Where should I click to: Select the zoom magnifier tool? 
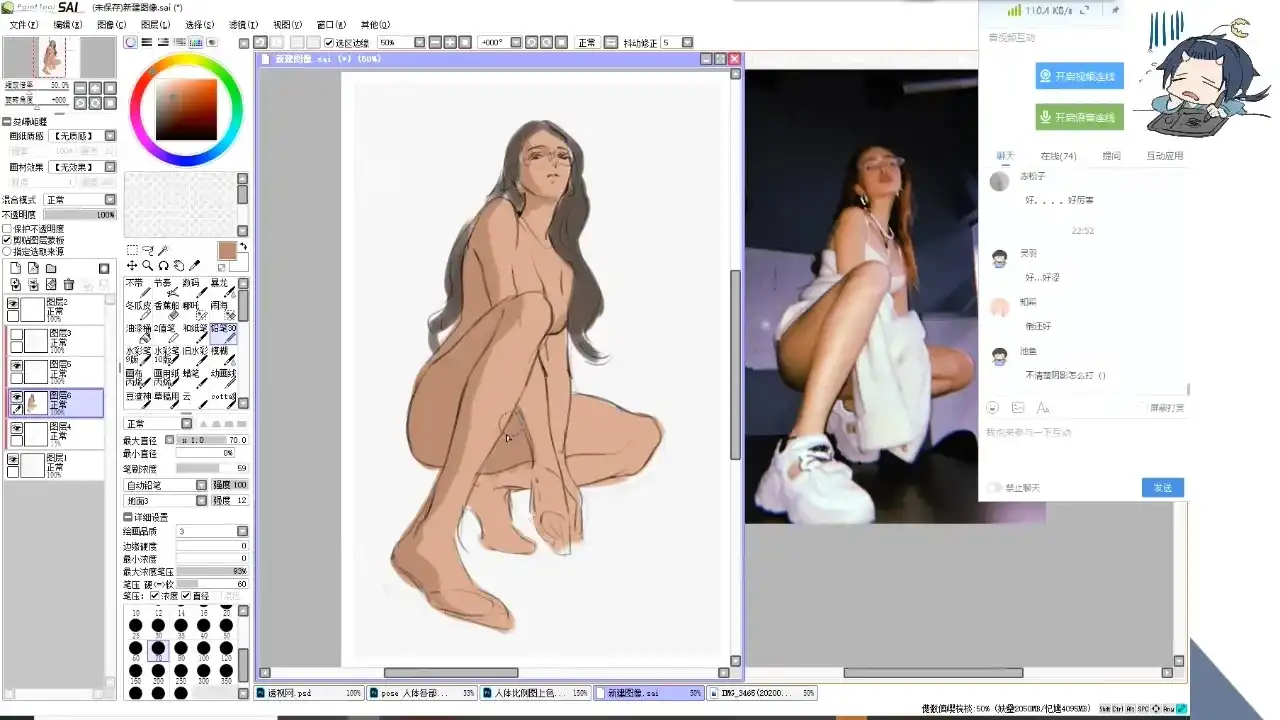(147, 266)
